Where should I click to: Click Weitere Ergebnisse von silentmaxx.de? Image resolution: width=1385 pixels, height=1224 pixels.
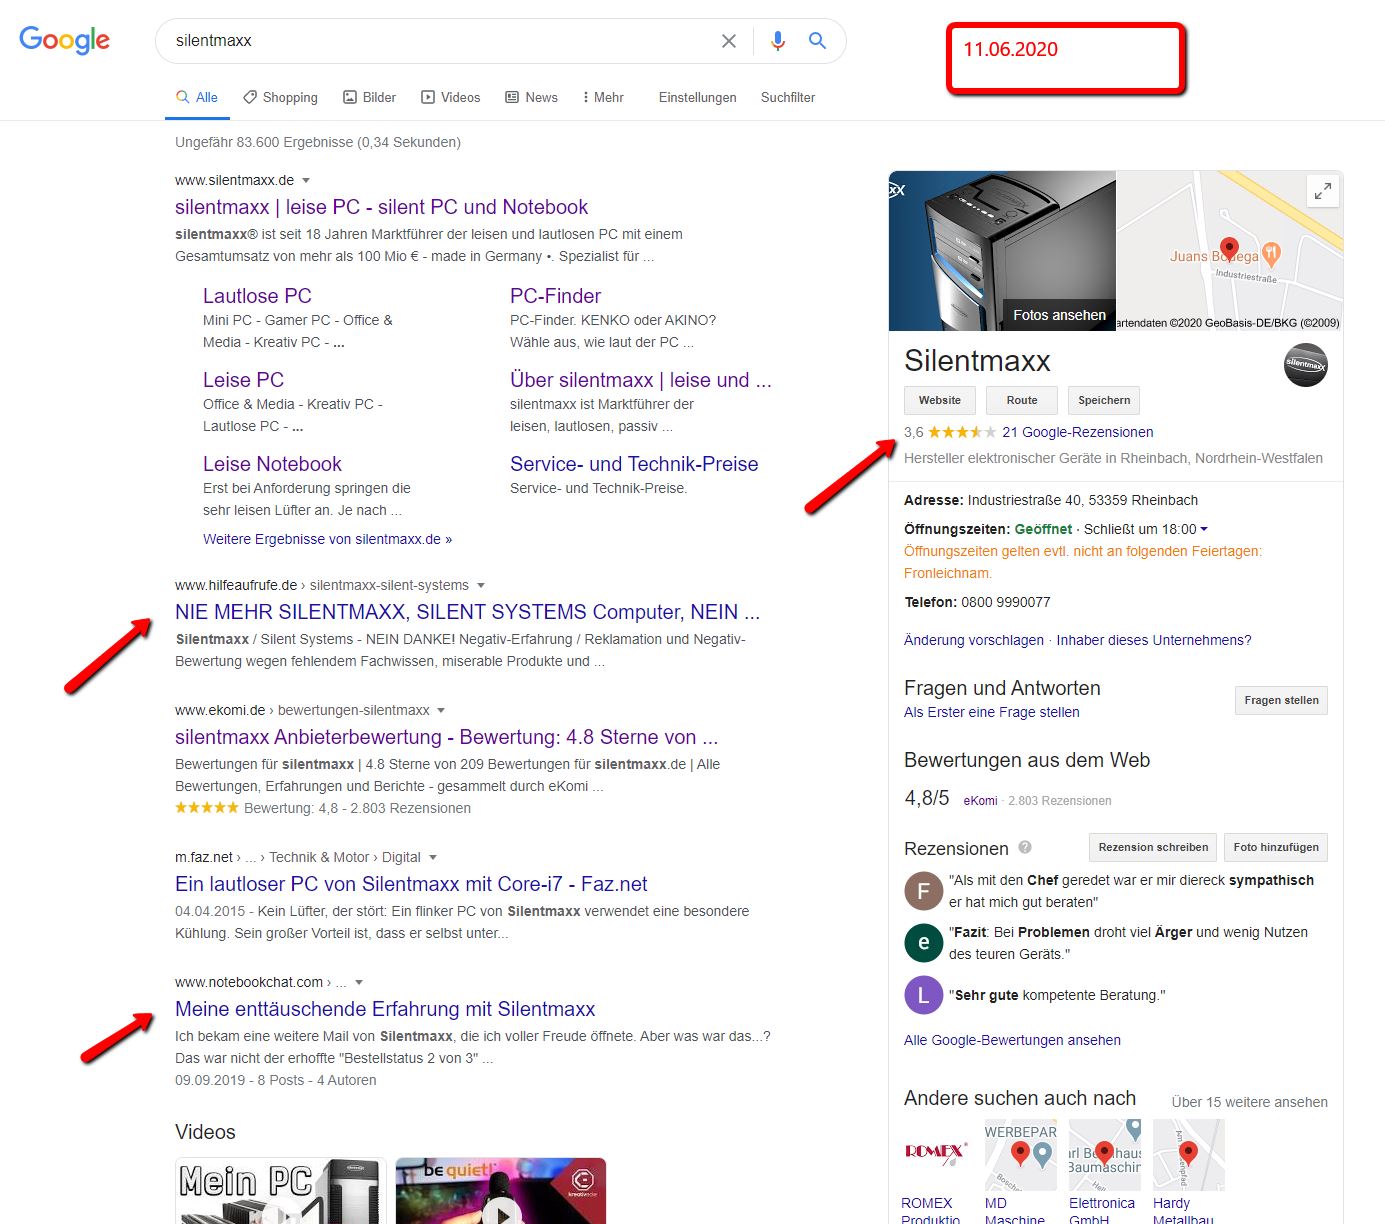327,539
